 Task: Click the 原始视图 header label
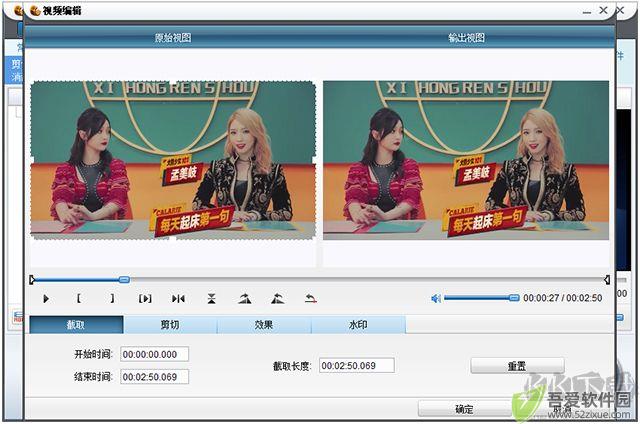[173, 38]
